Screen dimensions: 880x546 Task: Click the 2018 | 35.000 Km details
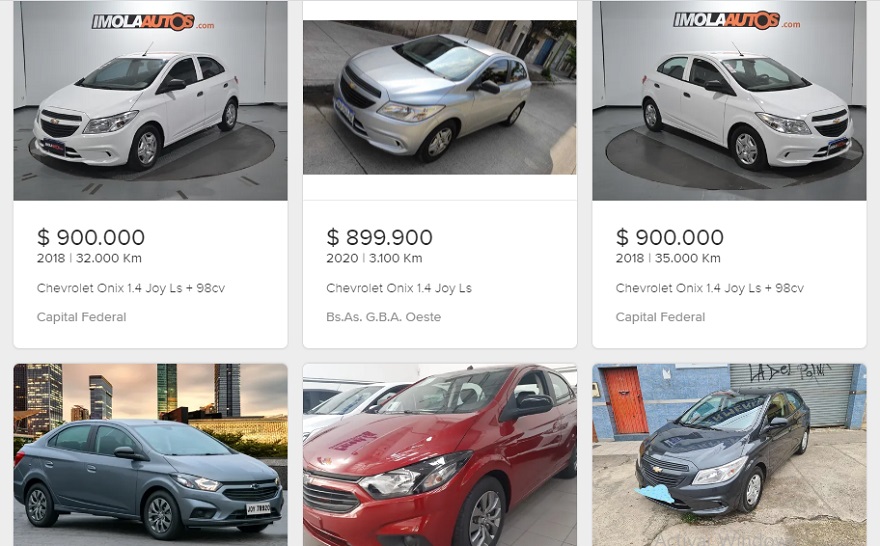668,258
